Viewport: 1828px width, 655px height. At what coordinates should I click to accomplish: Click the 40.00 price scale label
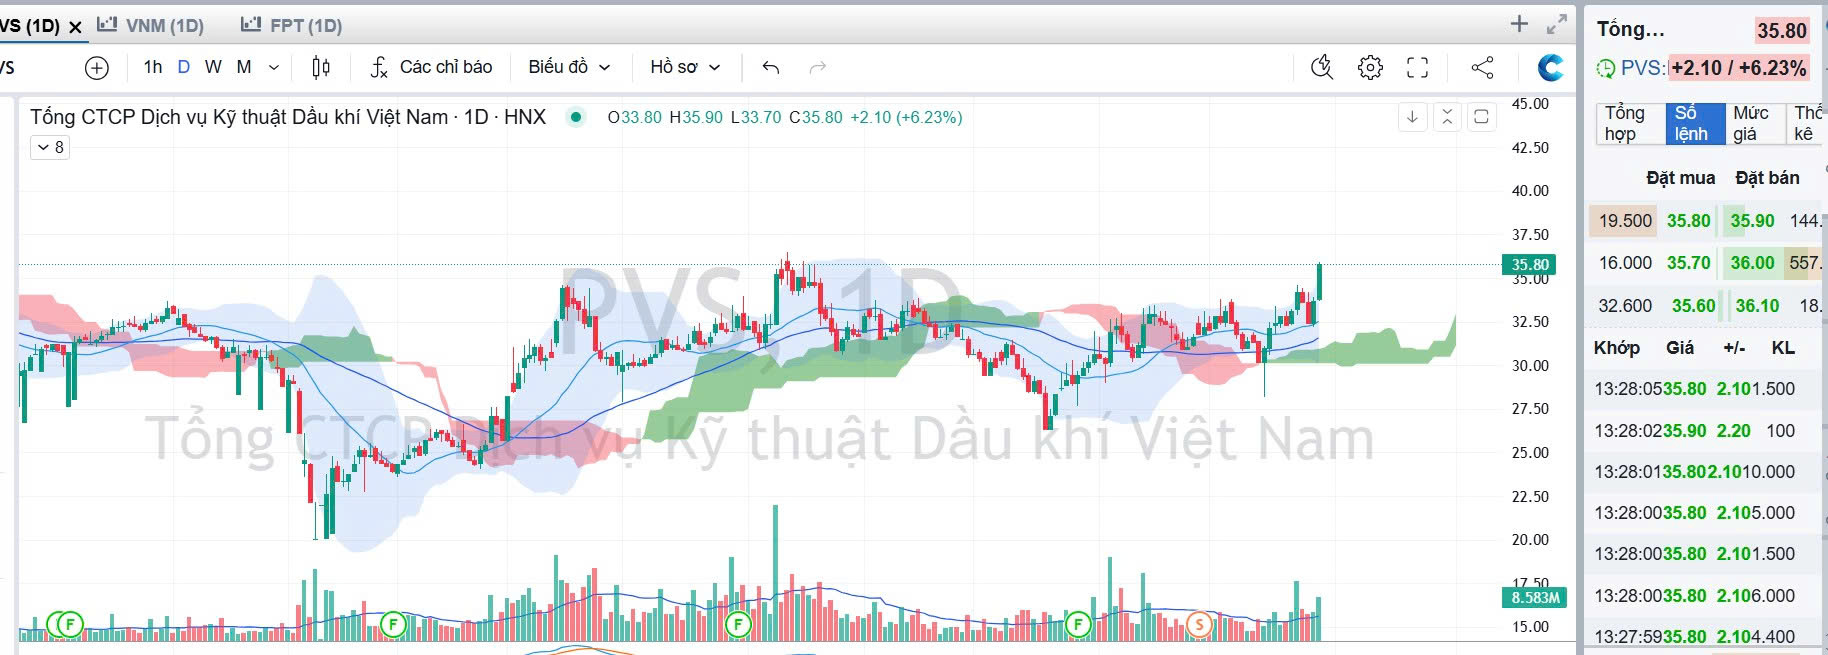tap(1530, 191)
